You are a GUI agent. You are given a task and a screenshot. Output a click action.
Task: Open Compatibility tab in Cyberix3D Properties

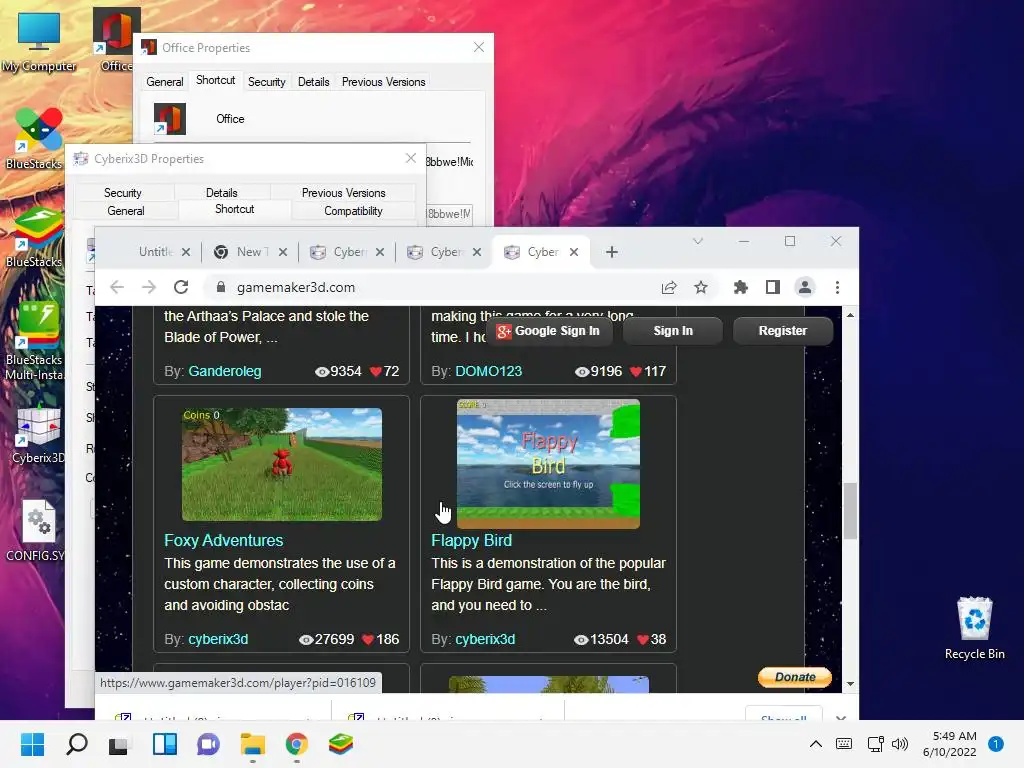click(x=353, y=211)
